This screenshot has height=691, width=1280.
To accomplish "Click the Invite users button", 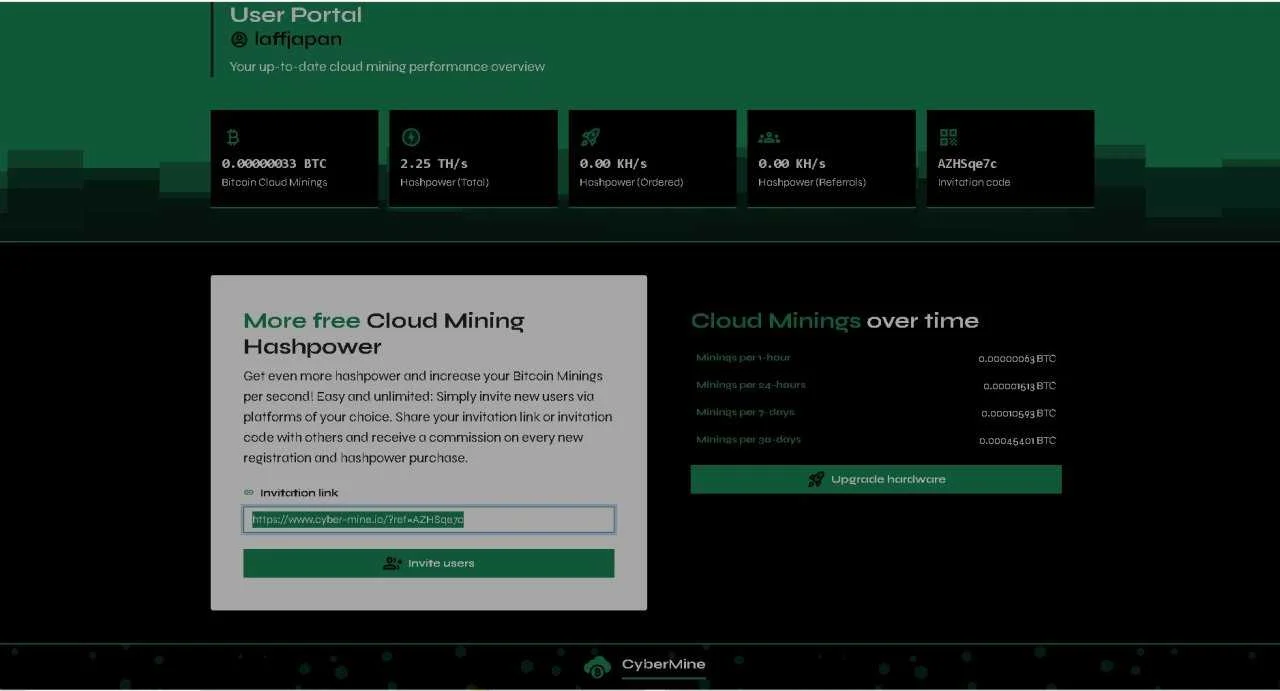I will tap(429, 563).
